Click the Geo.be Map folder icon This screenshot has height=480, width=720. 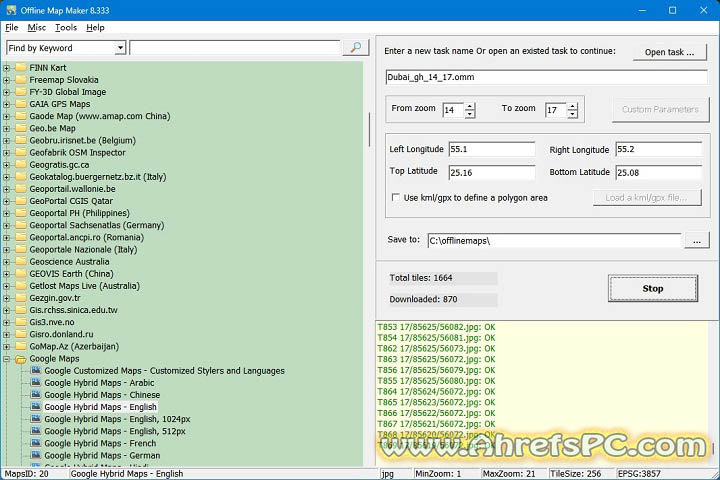[x=21, y=128]
